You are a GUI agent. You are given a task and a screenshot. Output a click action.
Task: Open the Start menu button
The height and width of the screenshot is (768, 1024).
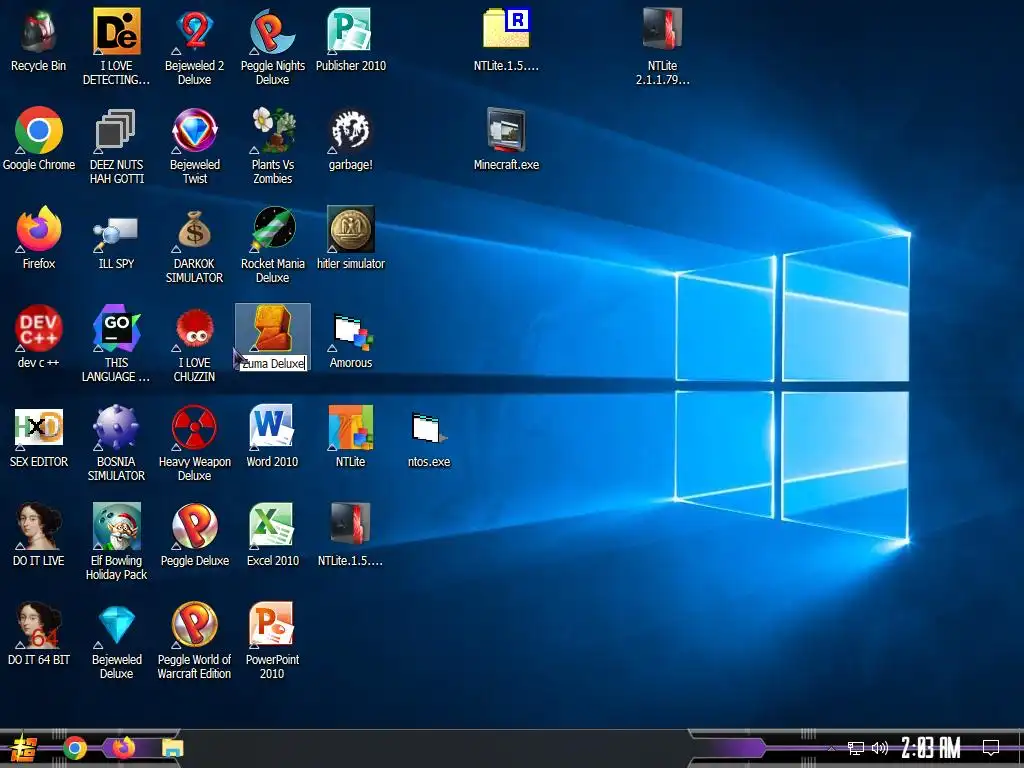(24, 748)
